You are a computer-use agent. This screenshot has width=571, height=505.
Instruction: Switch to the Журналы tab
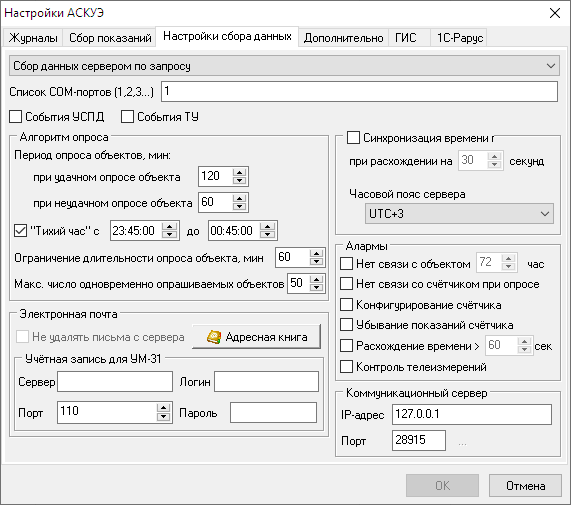[x=33, y=38]
